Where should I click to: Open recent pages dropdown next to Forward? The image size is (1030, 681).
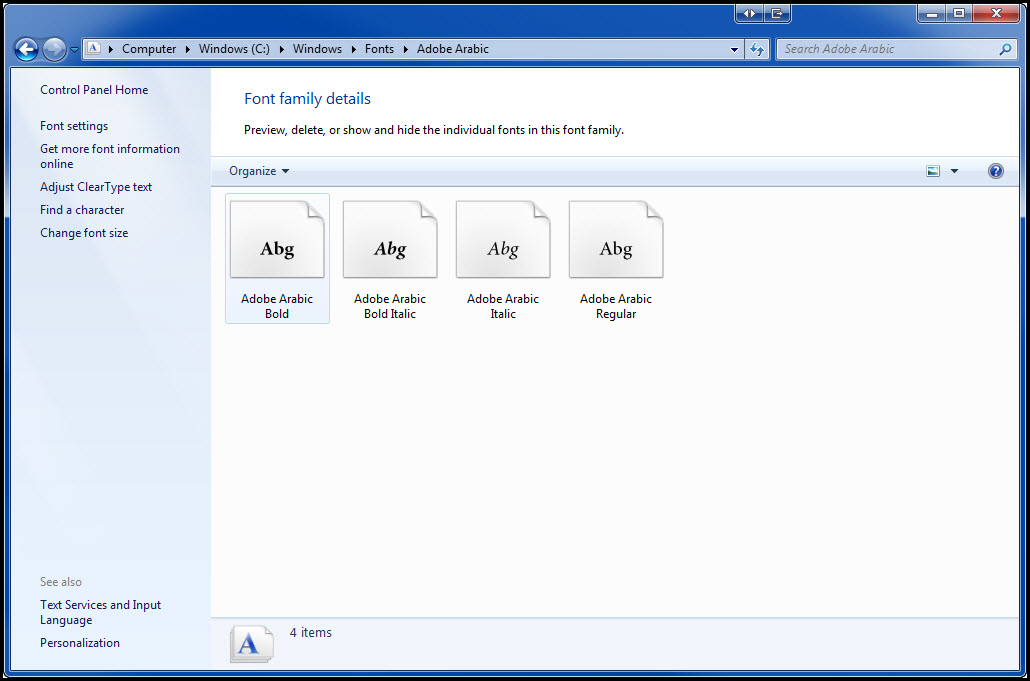pyautogui.click(x=74, y=49)
